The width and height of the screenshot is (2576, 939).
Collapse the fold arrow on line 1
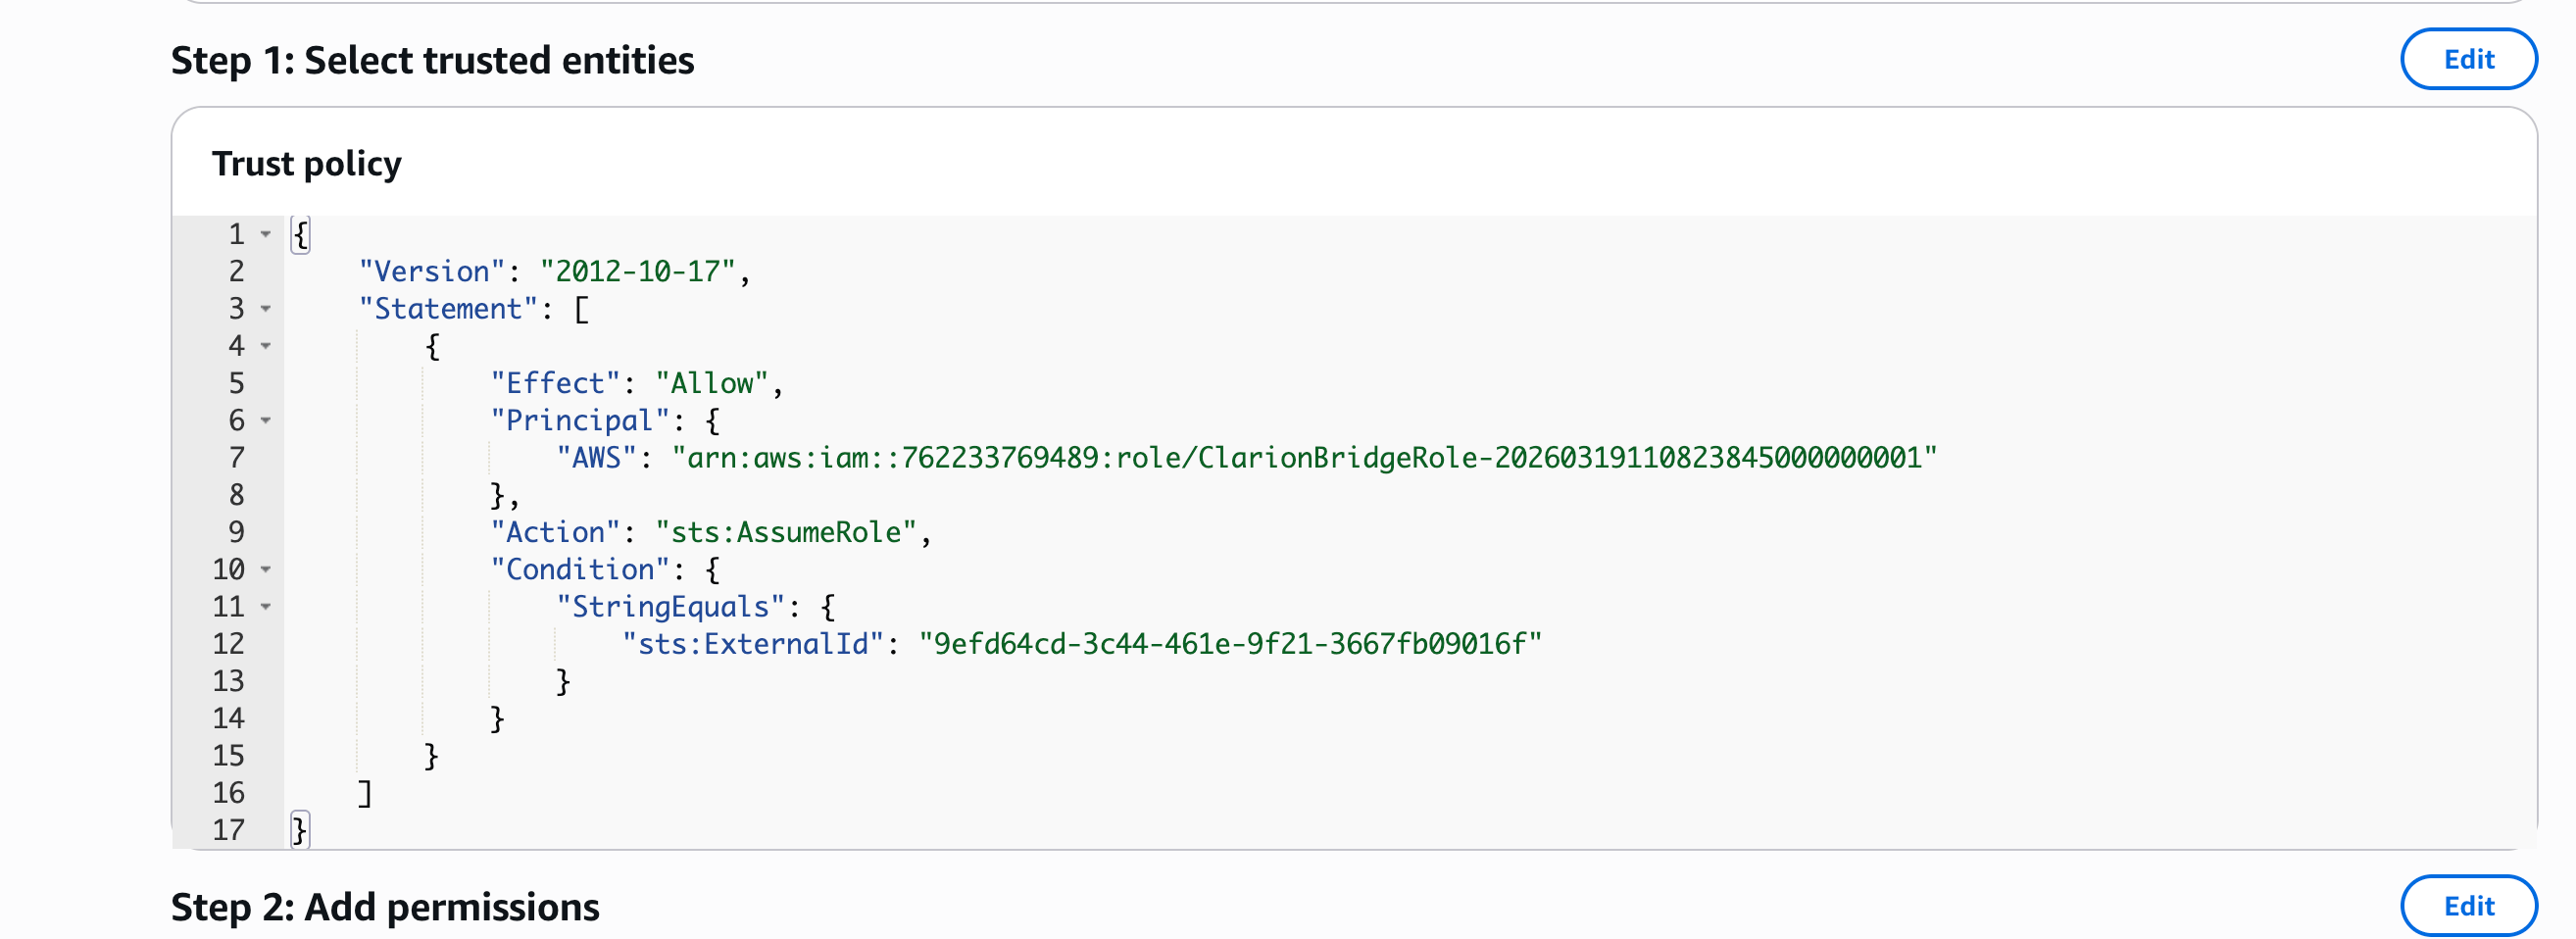[266, 234]
